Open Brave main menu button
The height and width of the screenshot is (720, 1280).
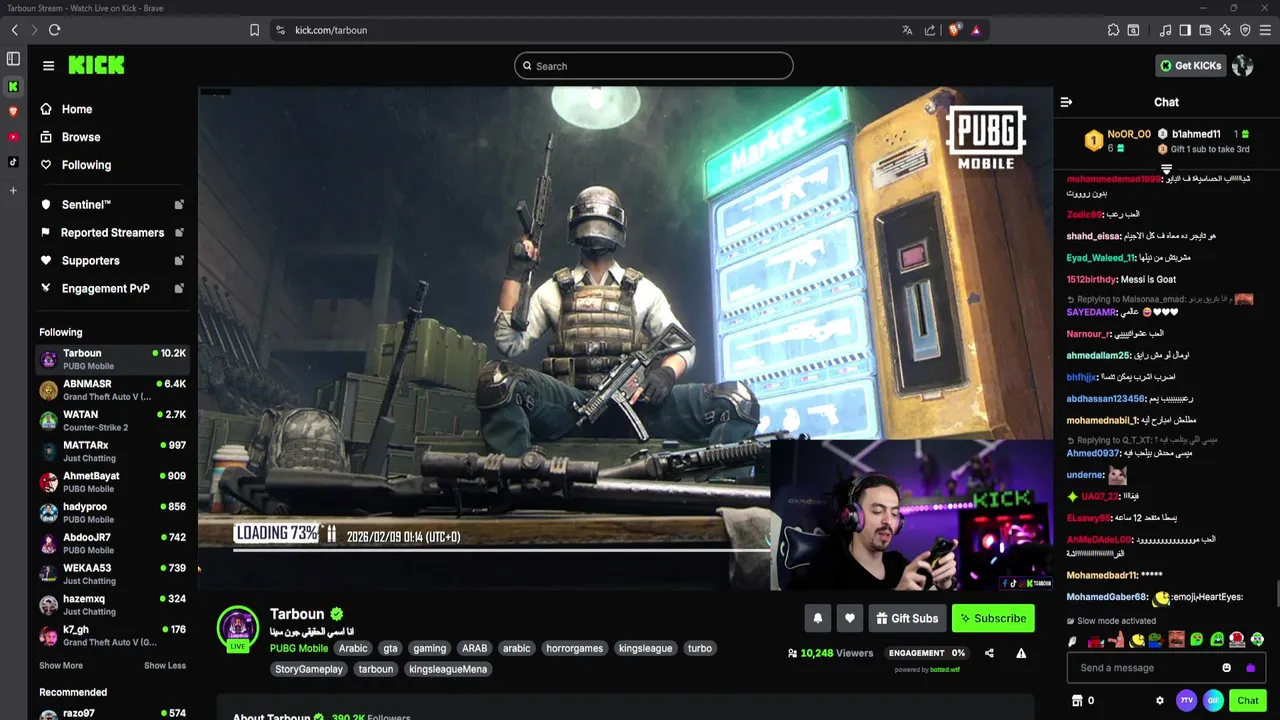tap(1265, 30)
